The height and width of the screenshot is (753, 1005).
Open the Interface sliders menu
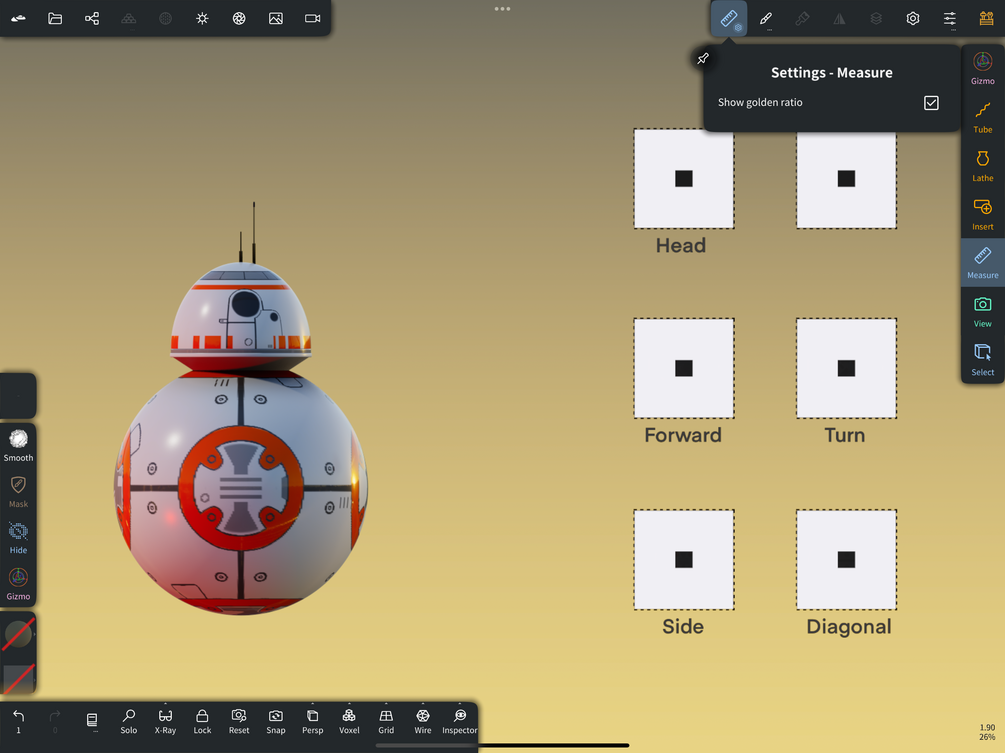[950, 19]
